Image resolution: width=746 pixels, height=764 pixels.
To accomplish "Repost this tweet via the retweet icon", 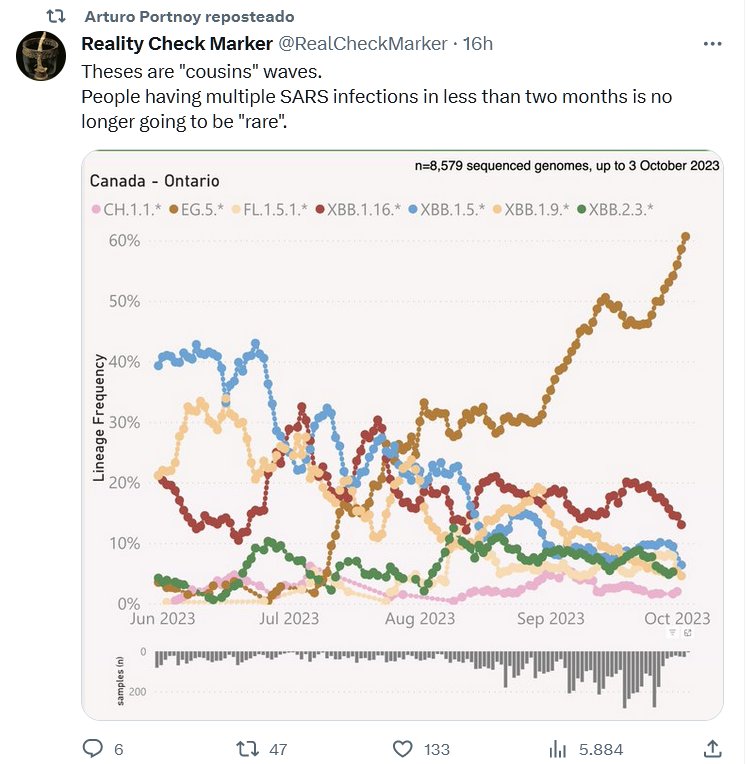I will click(x=246, y=748).
